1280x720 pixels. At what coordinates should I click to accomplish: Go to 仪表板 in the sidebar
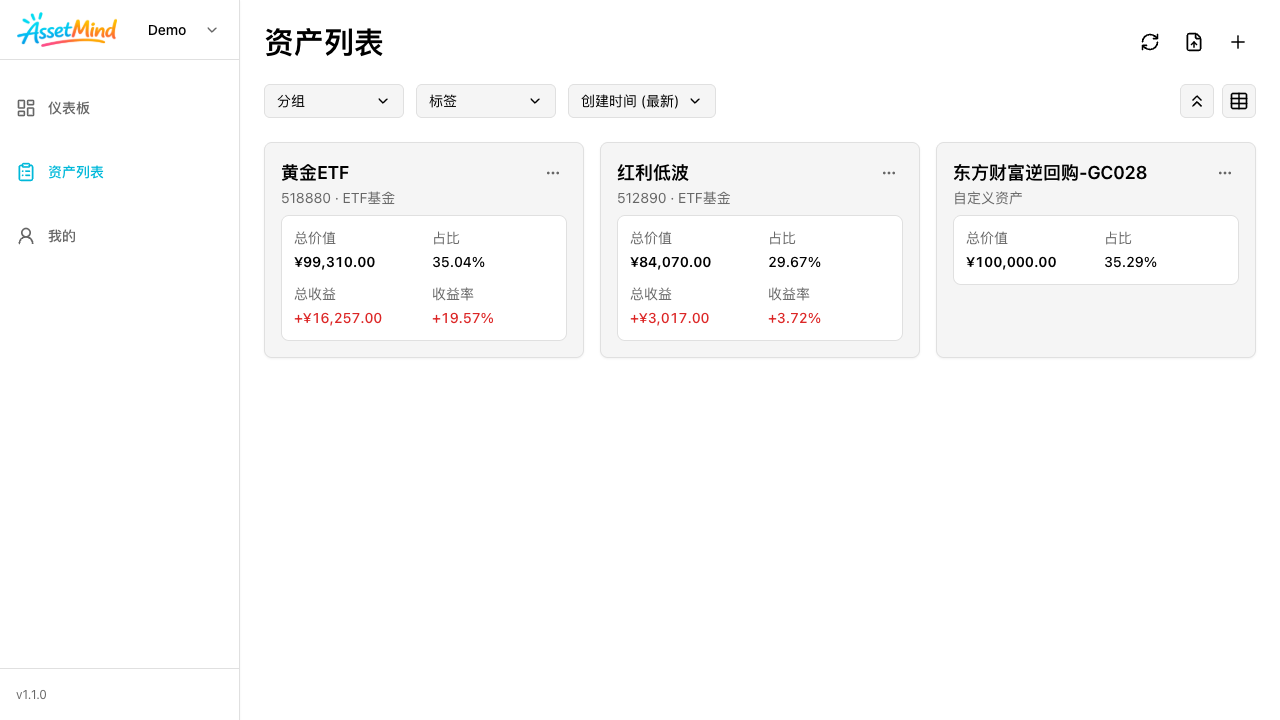pos(69,108)
